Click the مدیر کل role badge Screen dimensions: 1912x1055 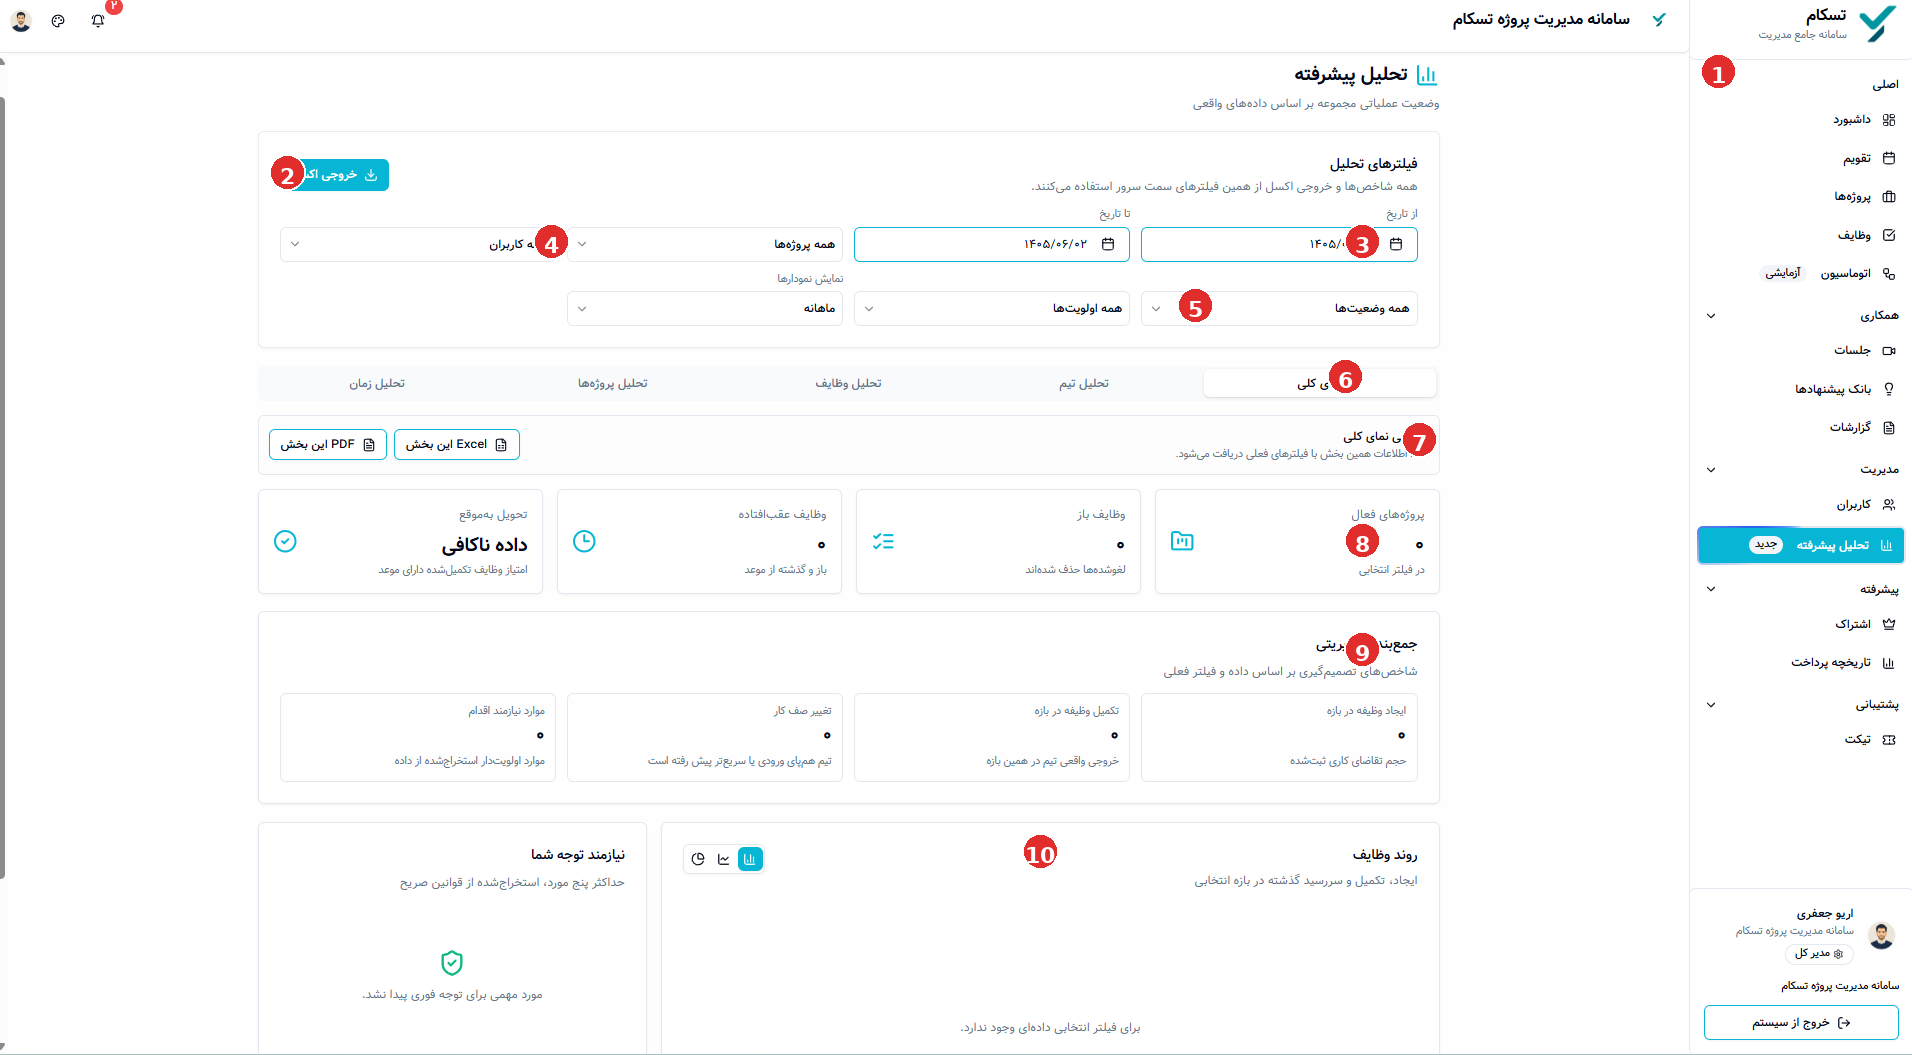pos(1819,954)
